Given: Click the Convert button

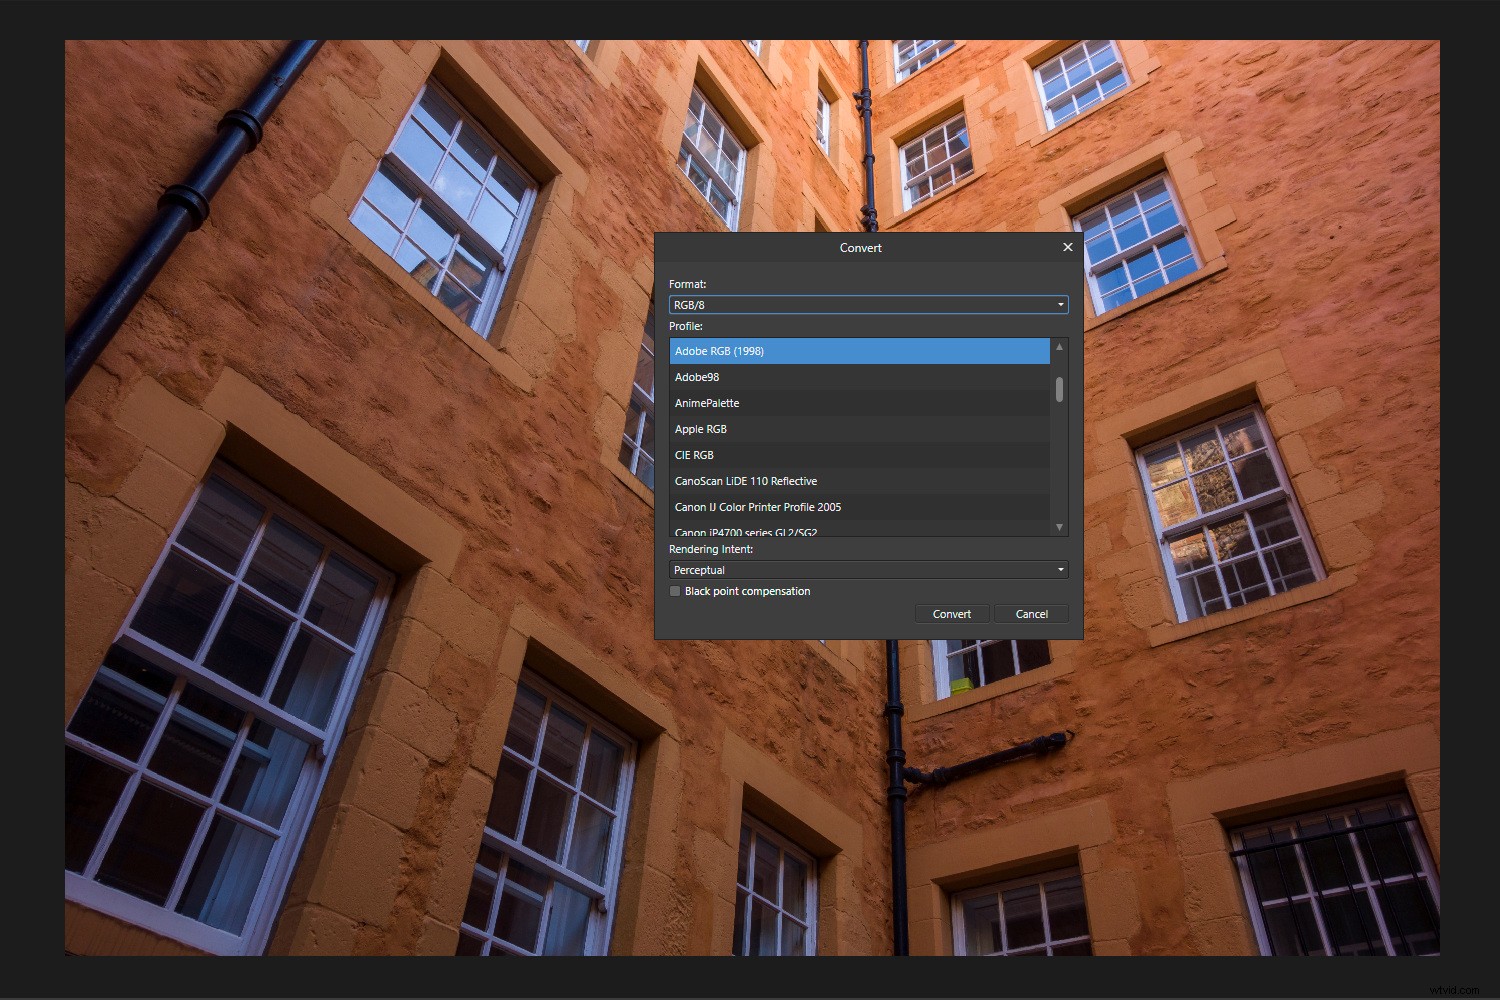Looking at the screenshot, I should coord(951,613).
